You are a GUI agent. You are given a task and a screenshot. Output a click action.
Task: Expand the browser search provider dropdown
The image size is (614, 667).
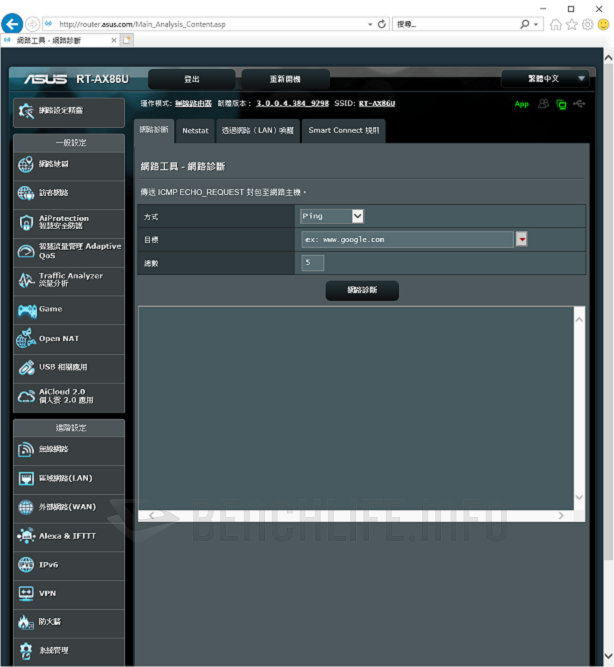536,25
